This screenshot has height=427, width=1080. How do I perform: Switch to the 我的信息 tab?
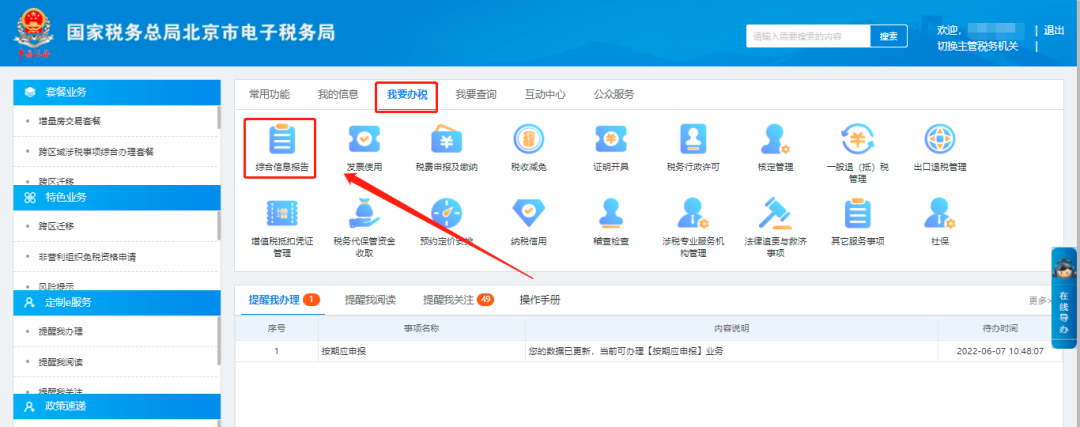coord(338,94)
